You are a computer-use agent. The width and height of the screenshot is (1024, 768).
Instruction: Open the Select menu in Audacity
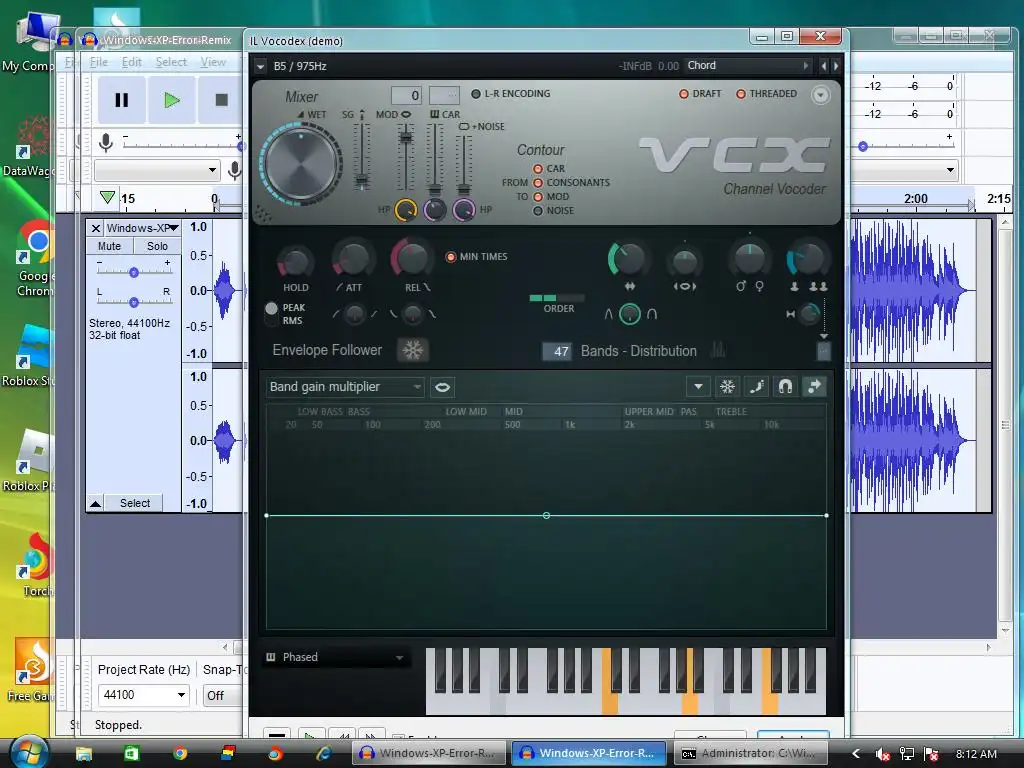point(171,62)
